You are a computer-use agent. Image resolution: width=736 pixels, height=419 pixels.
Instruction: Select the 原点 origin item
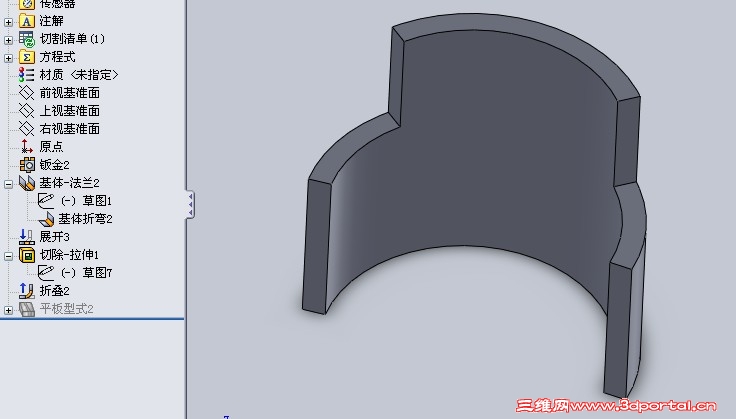[51, 146]
